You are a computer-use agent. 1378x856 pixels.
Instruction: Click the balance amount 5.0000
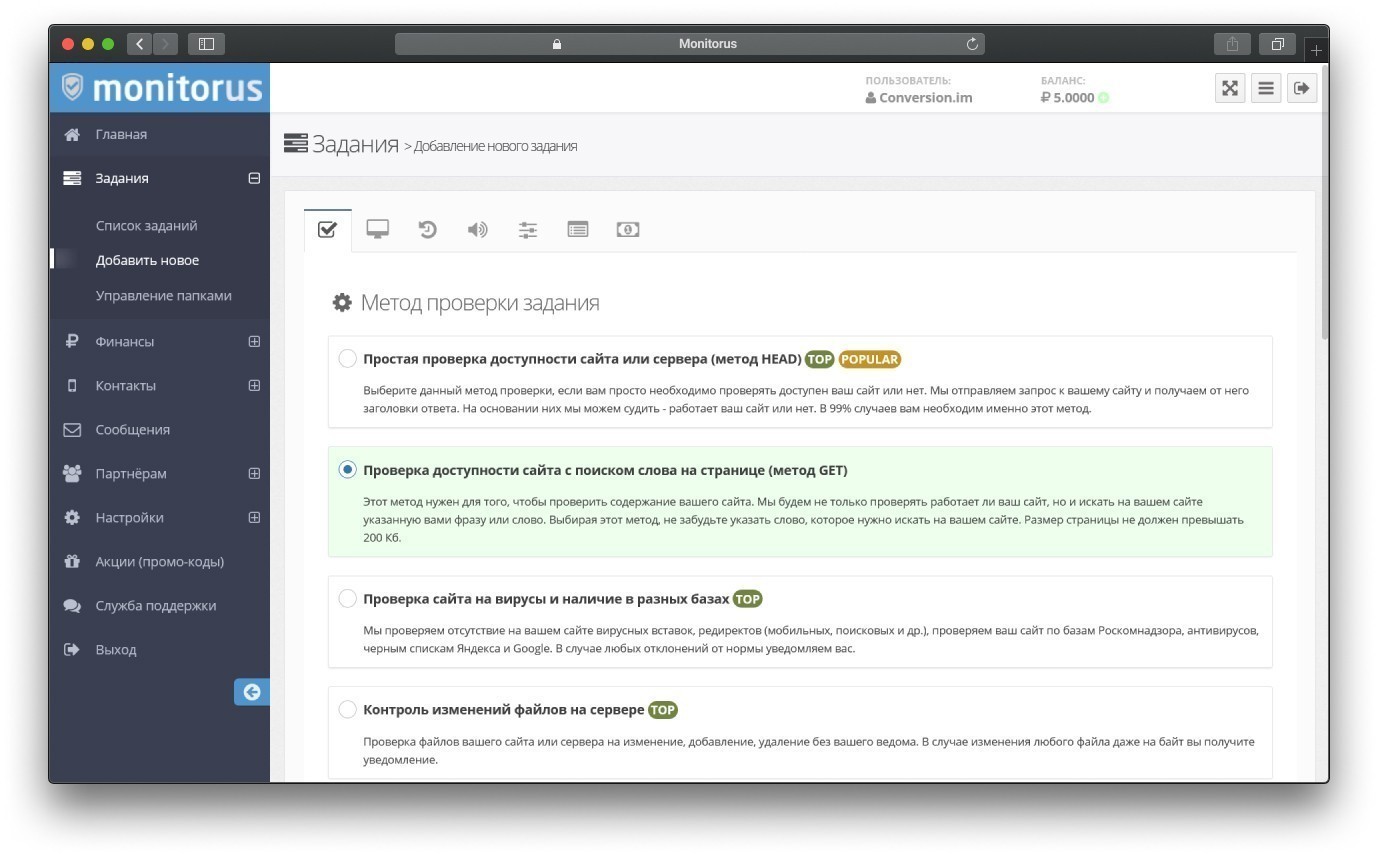1074,98
